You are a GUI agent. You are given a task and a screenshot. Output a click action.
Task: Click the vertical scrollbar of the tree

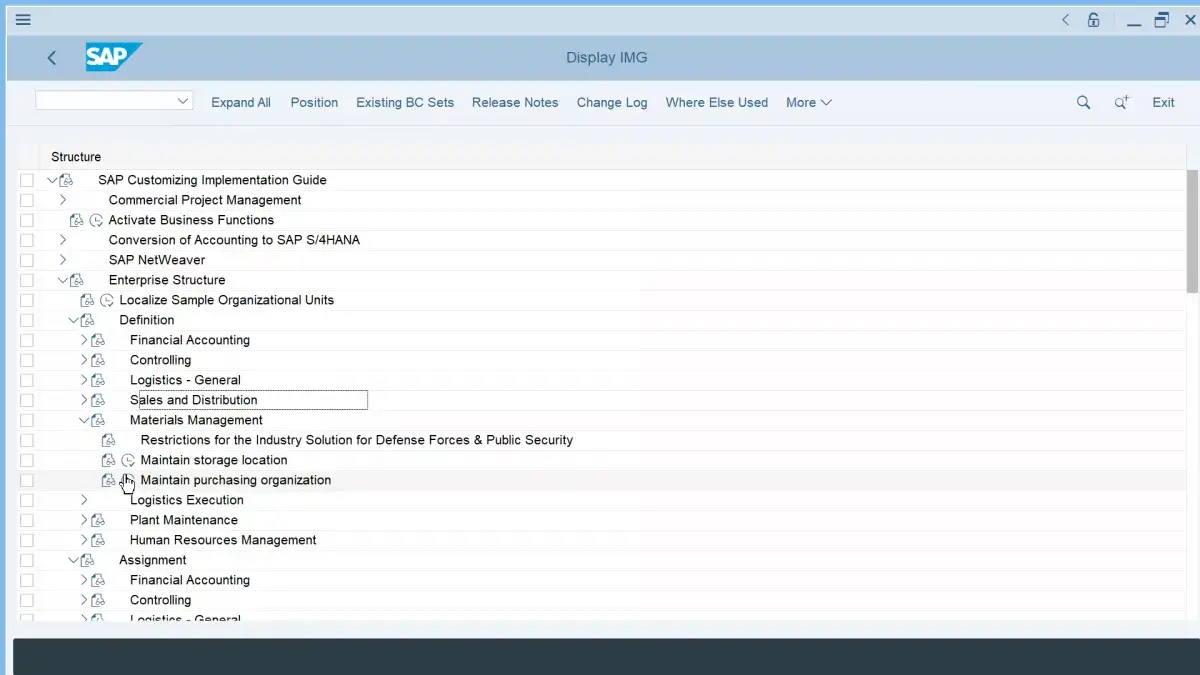tap(1192, 231)
